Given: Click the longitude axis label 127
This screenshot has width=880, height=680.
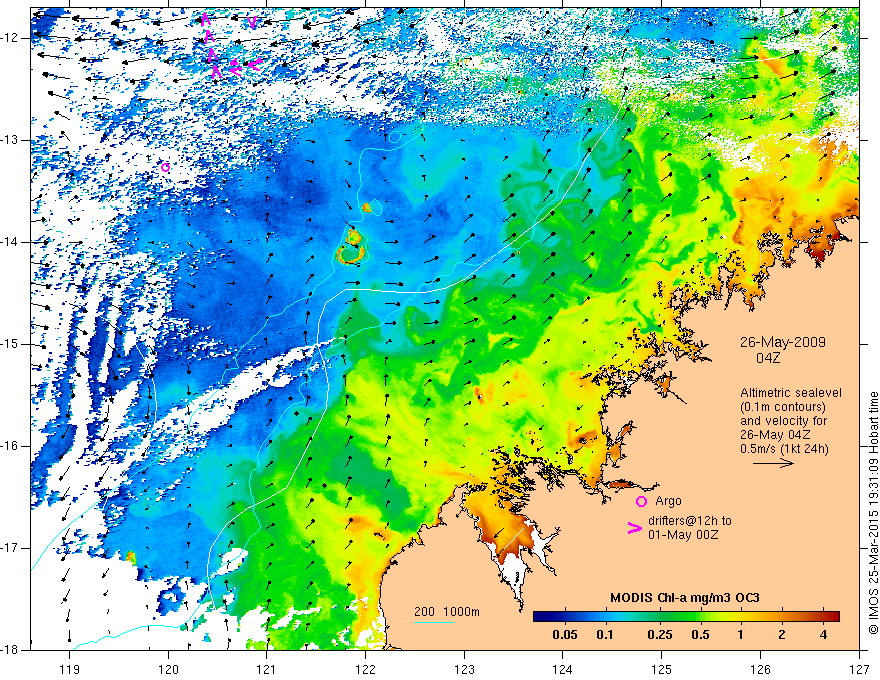Looking at the screenshot, I should [859, 669].
